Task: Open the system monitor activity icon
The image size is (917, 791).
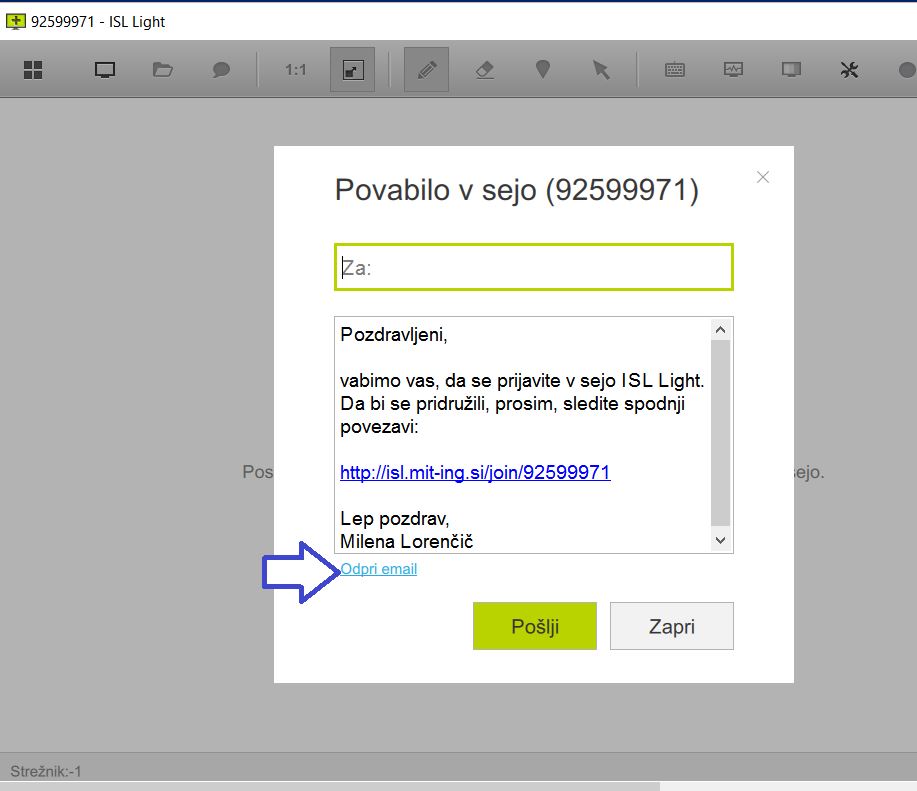Action: (733, 70)
